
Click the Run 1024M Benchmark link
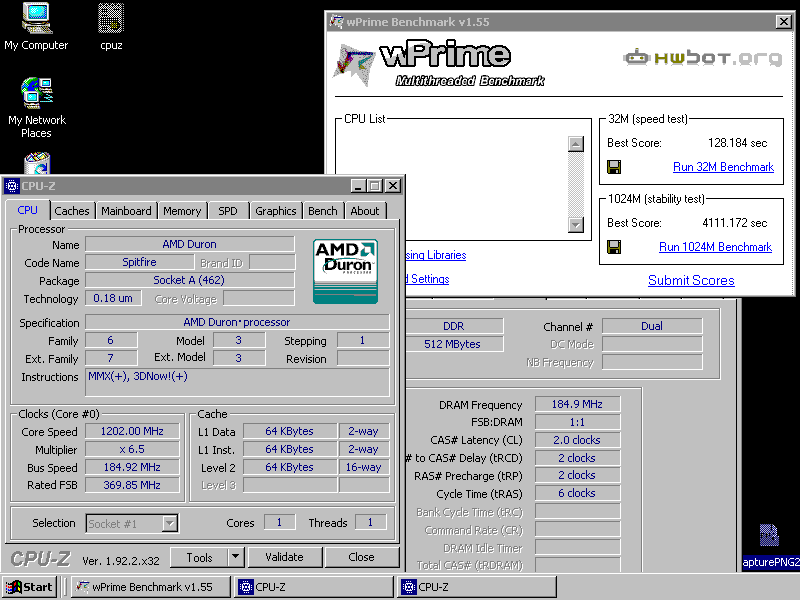(x=715, y=247)
